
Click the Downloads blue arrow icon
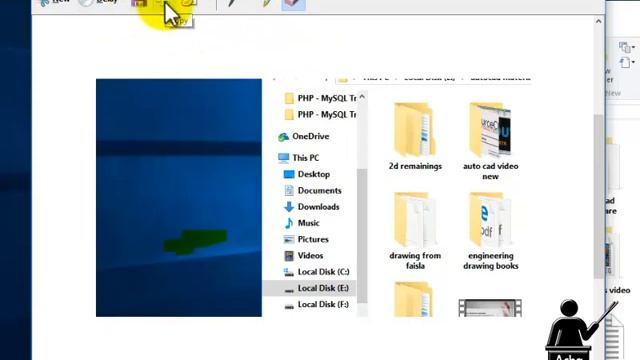[289, 207]
